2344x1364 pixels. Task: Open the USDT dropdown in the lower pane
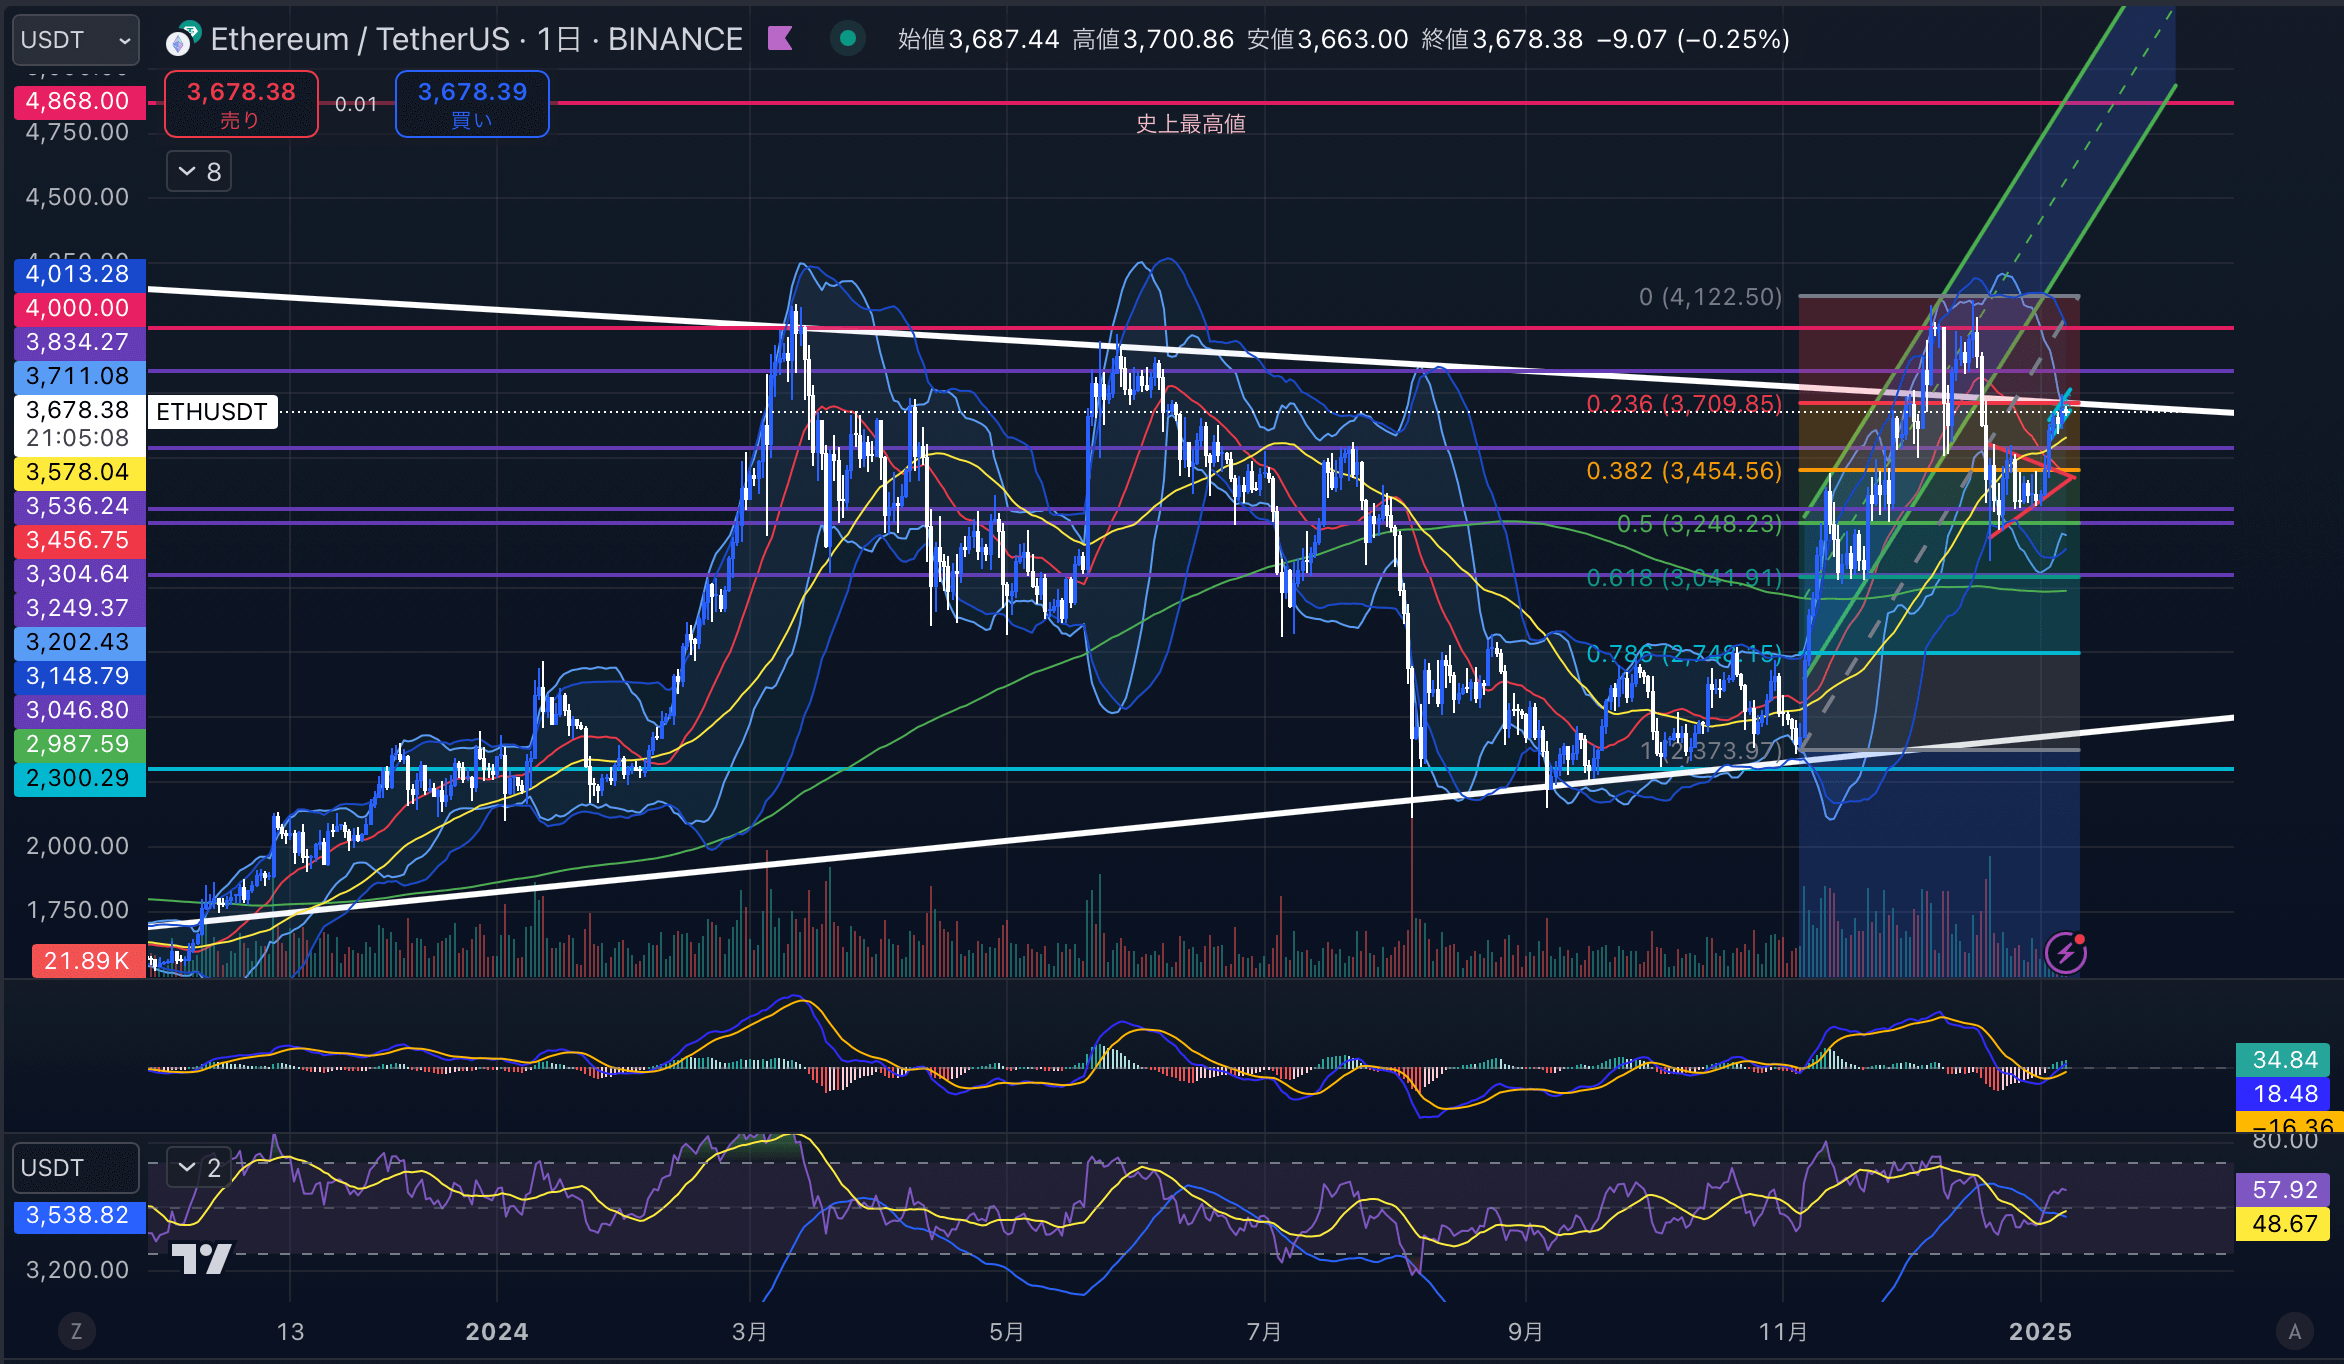76,1168
